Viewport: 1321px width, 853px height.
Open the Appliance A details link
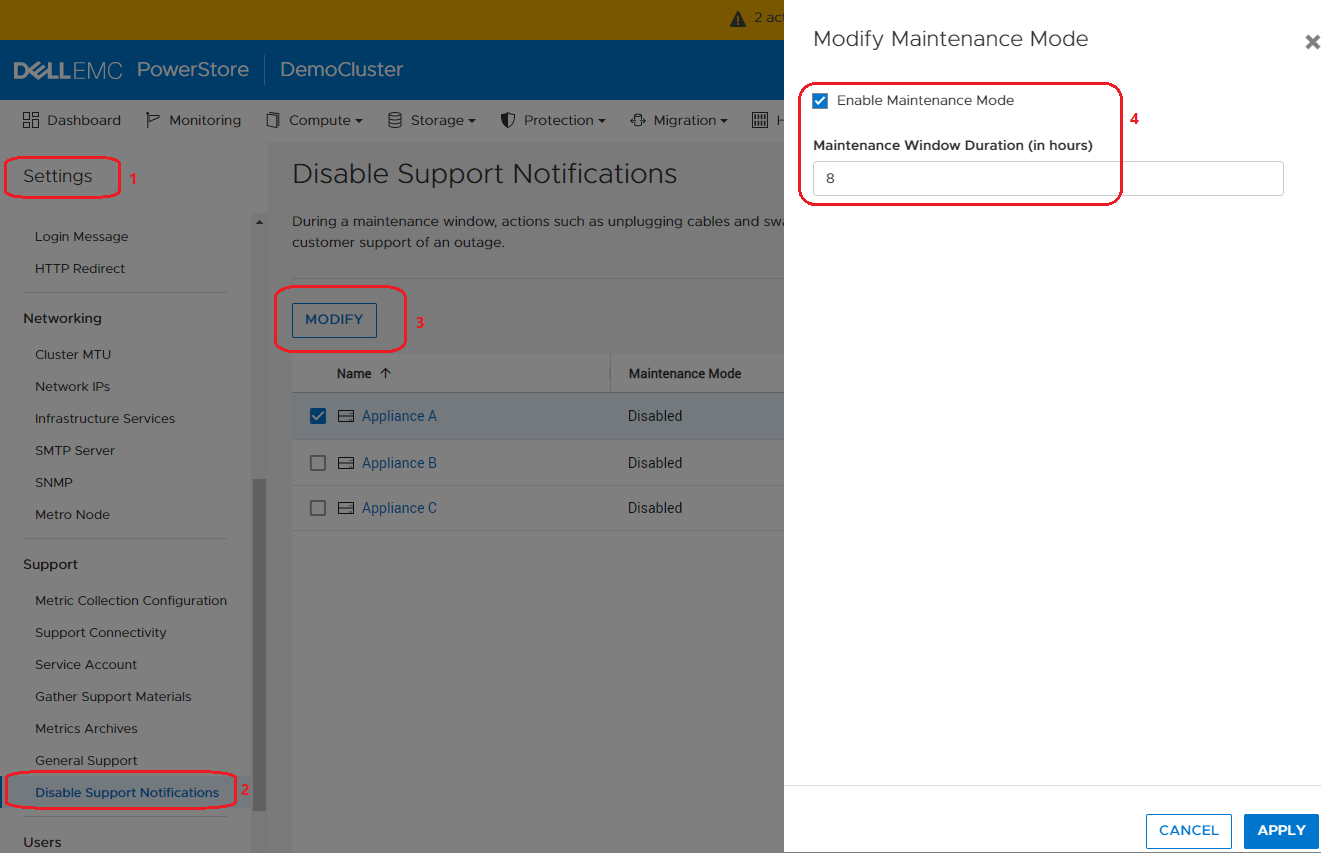point(399,415)
